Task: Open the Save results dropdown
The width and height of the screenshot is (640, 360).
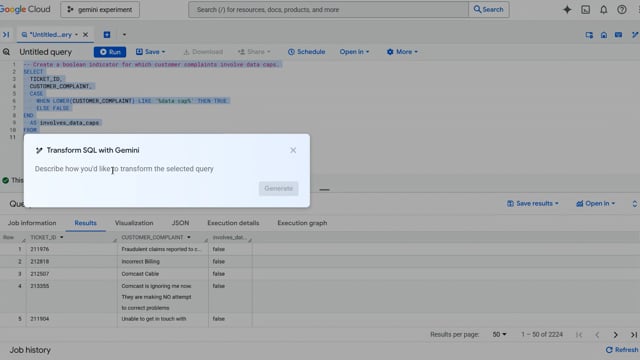Action: click(533, 203)
